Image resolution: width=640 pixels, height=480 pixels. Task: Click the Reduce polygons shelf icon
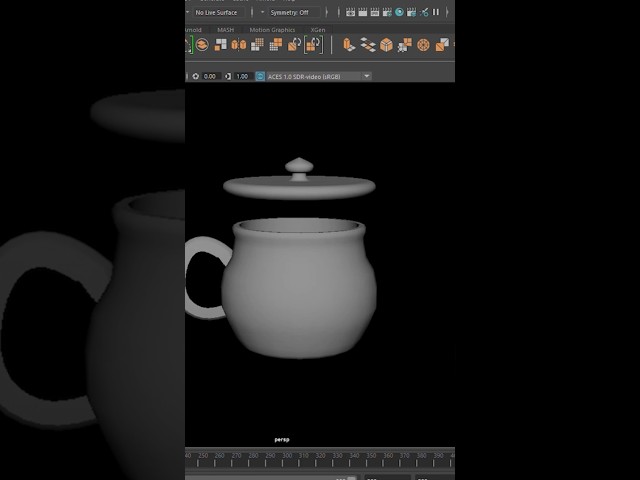point(276,44)
